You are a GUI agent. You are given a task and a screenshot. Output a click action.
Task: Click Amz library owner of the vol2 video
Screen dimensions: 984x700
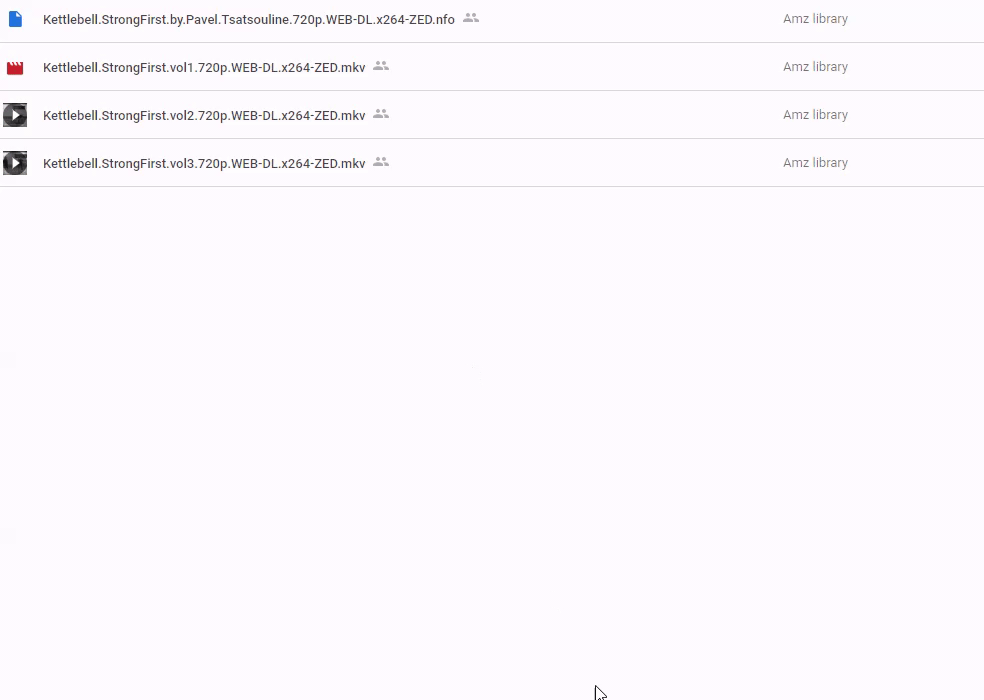(x=815, y=115)
